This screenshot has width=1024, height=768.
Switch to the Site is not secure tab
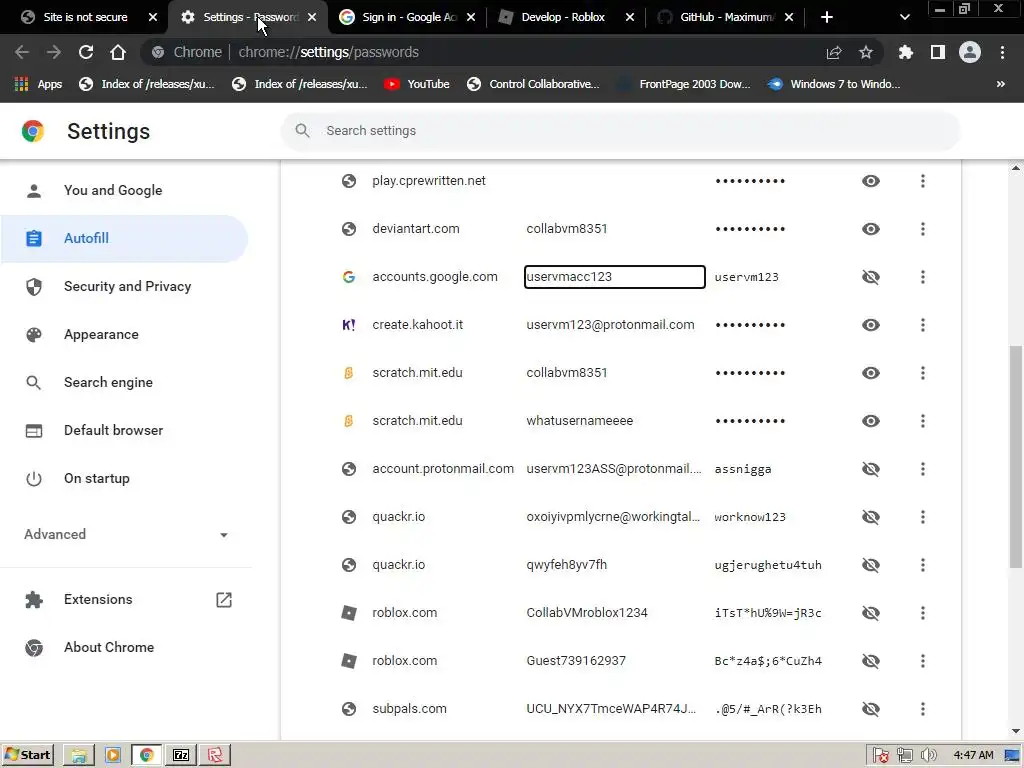[x=86, y=17]
